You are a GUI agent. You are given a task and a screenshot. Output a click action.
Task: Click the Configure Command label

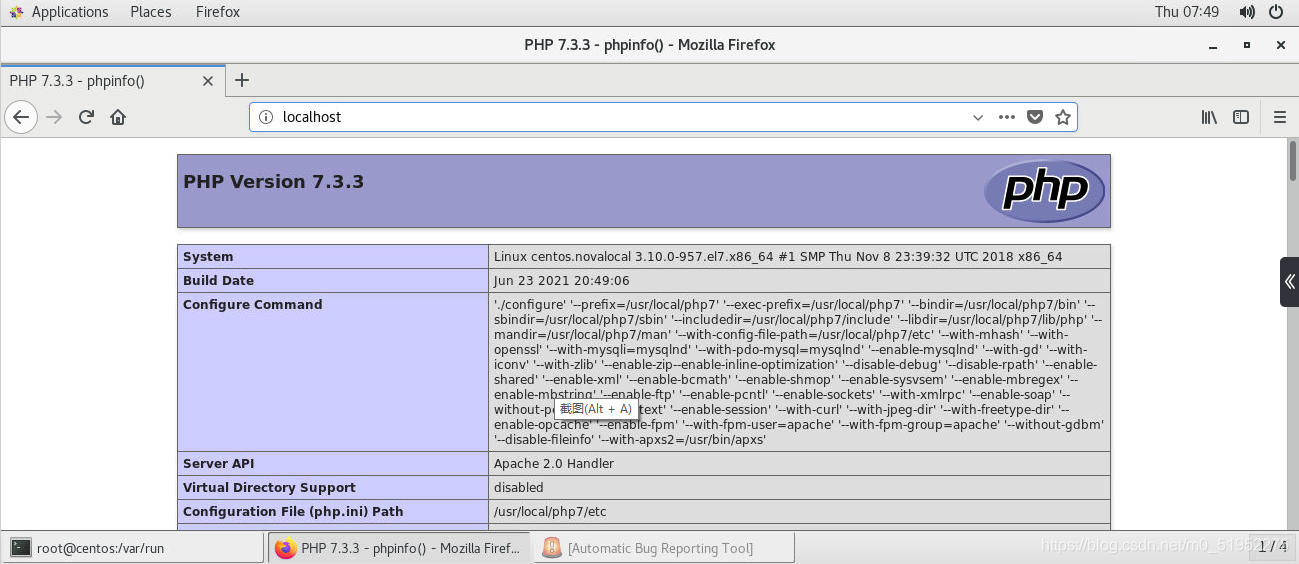click(x=253, y=305)
